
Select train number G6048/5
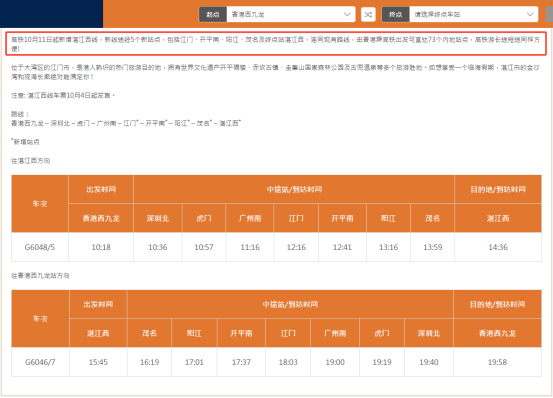click(40, 247)
